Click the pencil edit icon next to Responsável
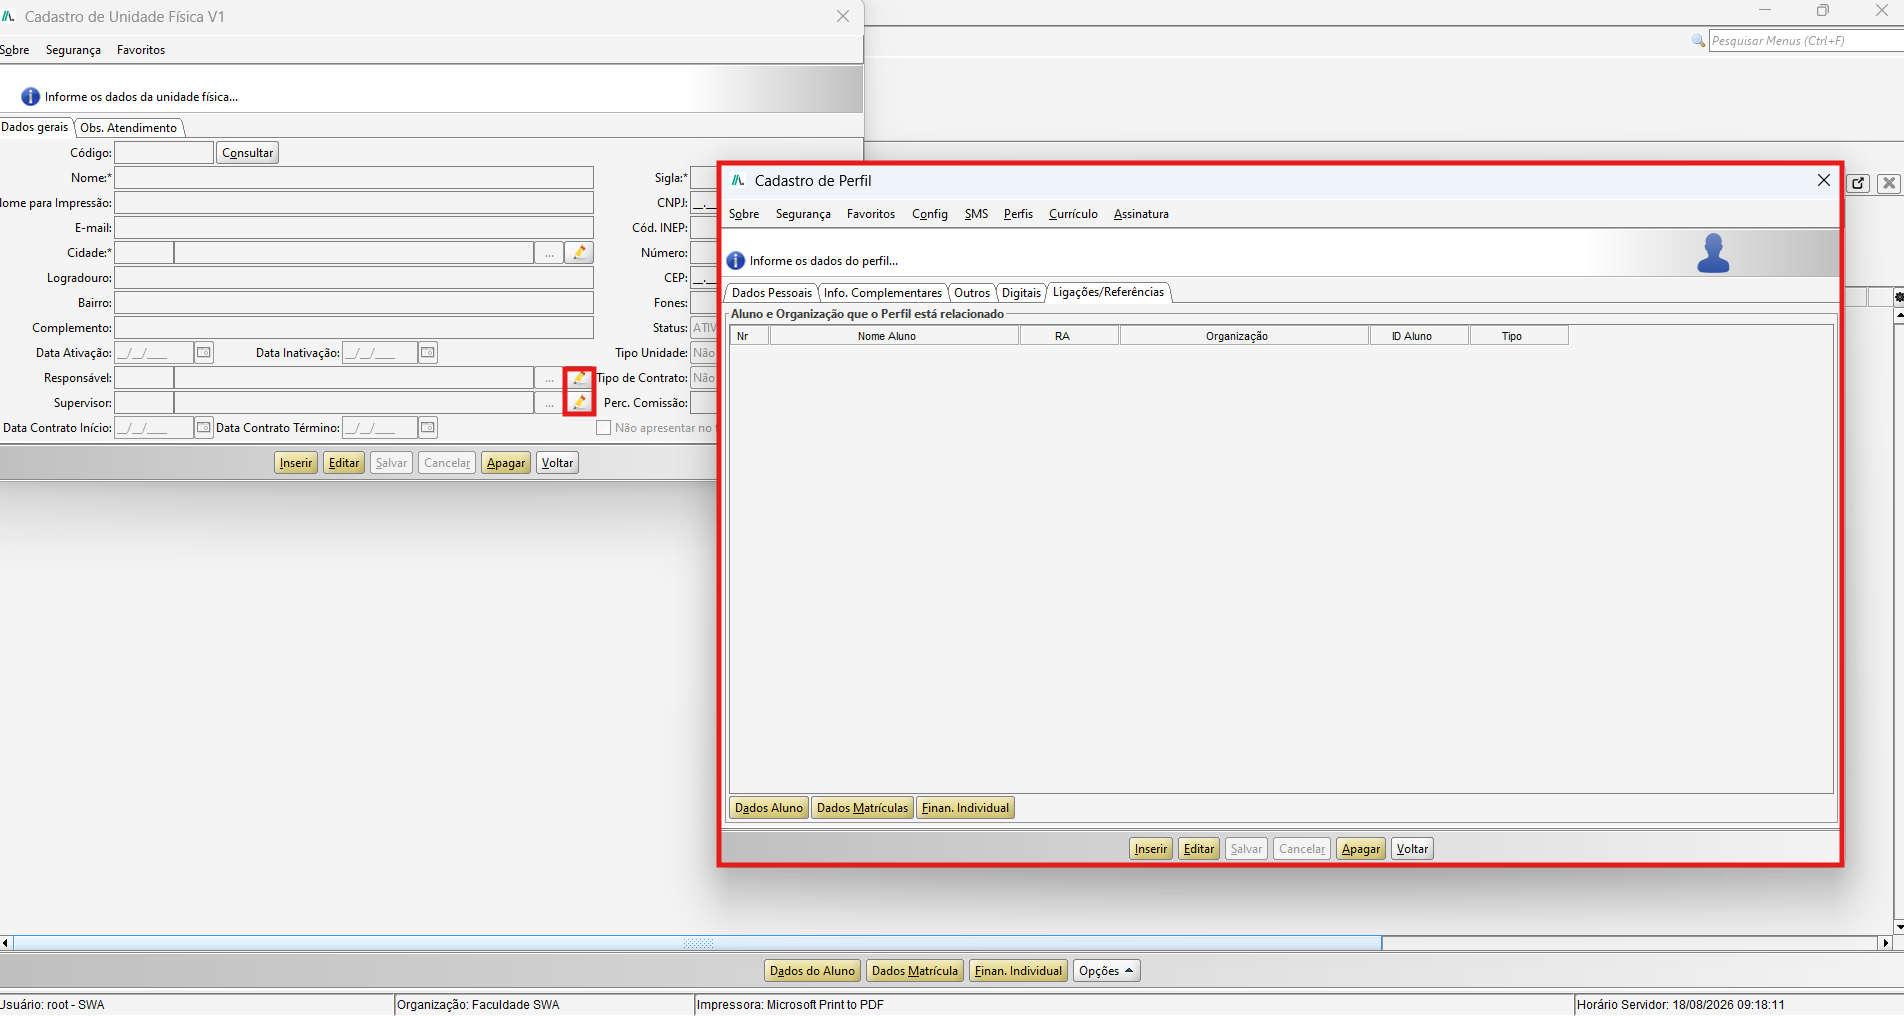Screen dimensions: 1904x1016 tap(579, 378)
